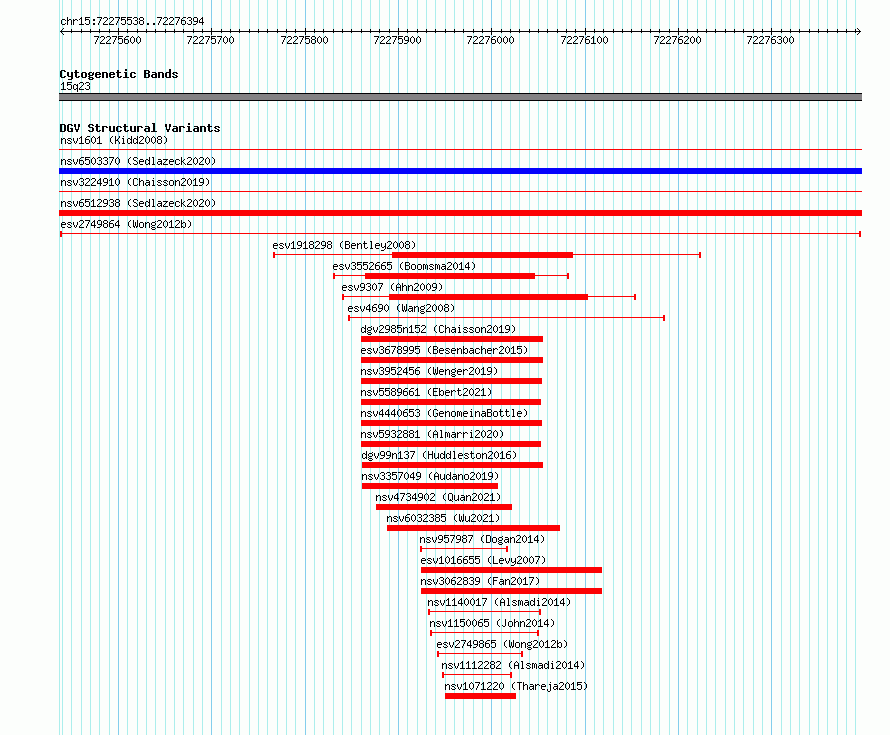Select the thin nsv957987 variant line

coord(464,549)
